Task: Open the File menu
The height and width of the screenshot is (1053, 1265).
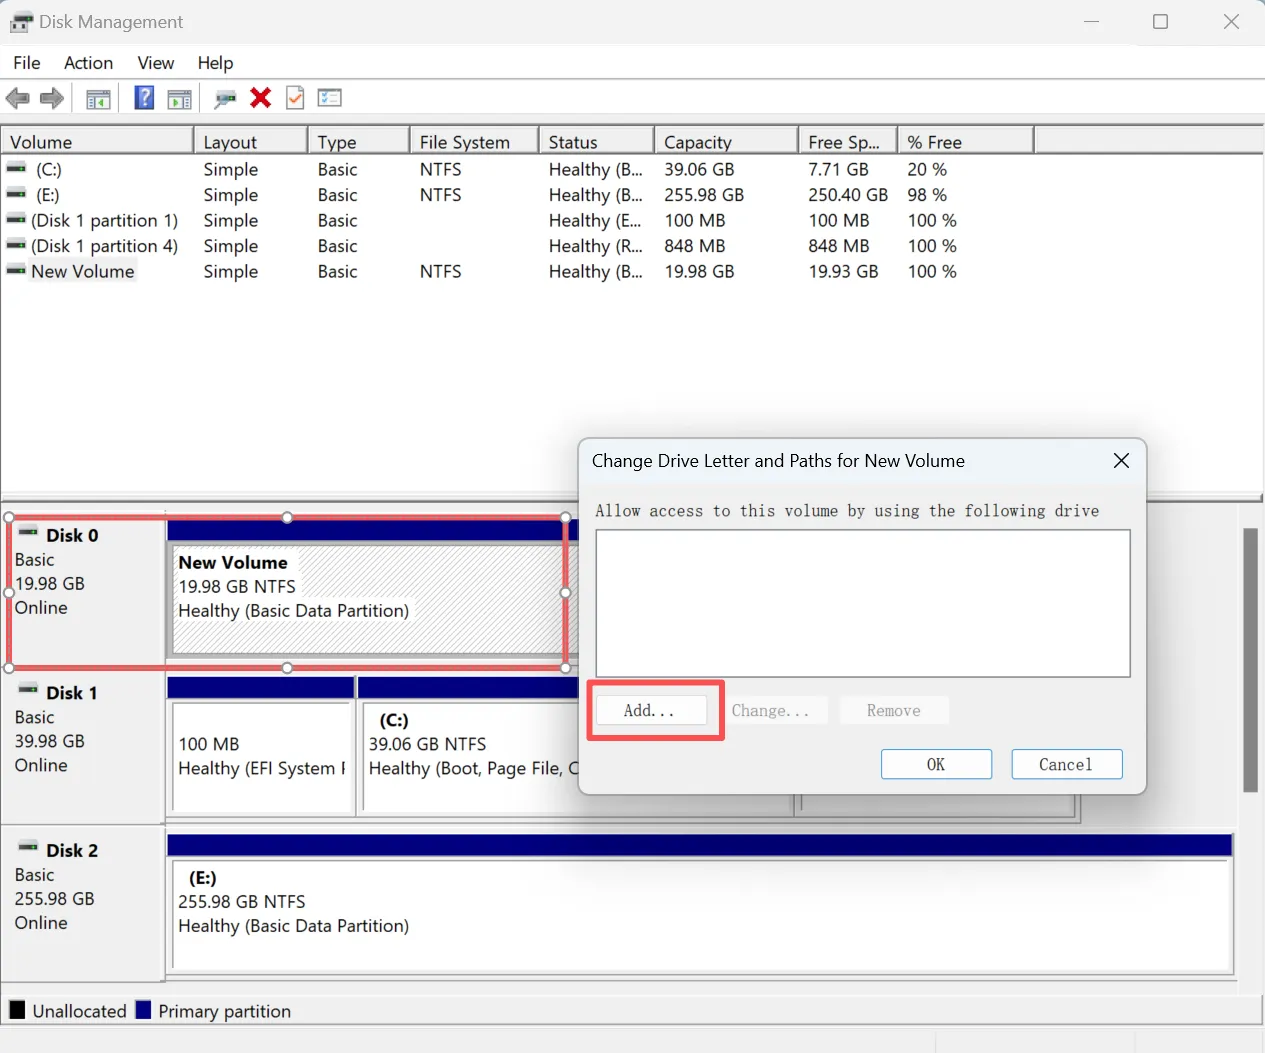Action: tap(26, 62)
